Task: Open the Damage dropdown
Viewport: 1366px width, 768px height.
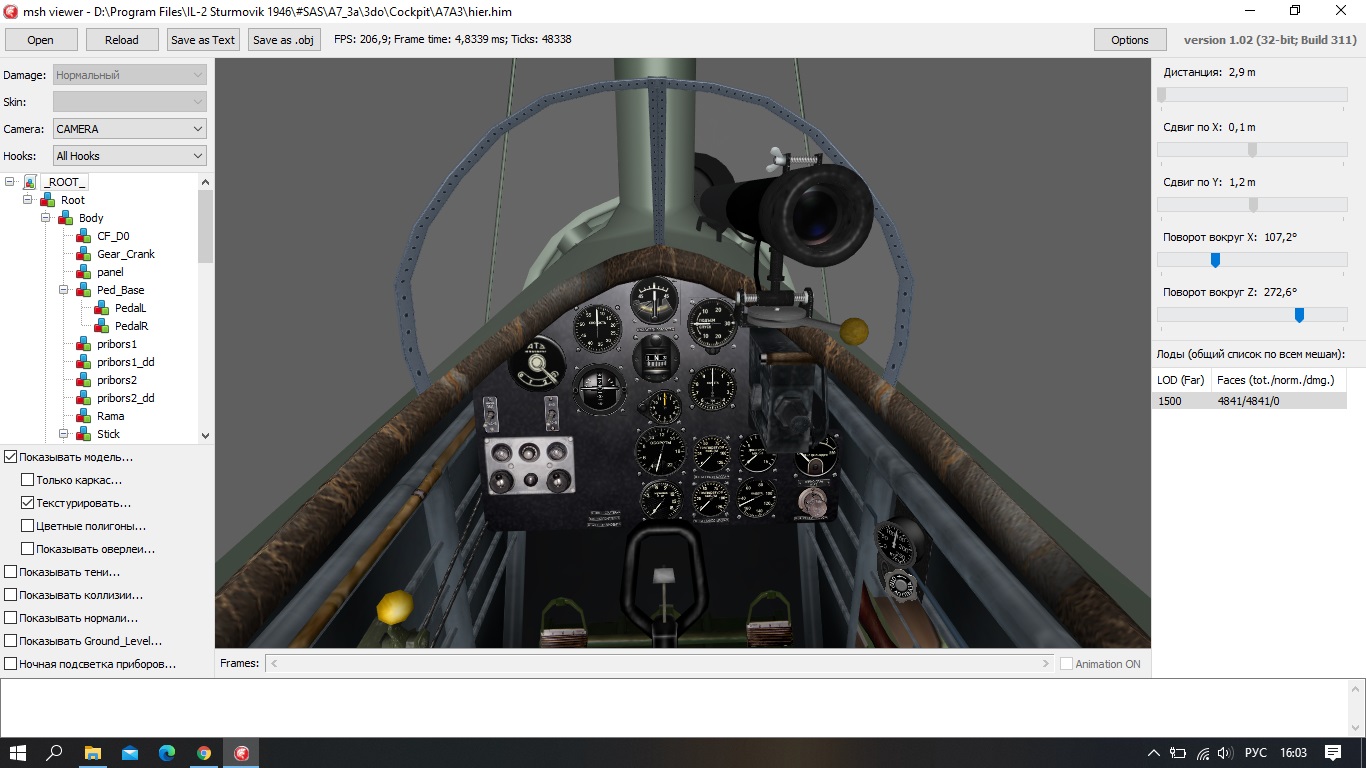Action: click(129, 75)
